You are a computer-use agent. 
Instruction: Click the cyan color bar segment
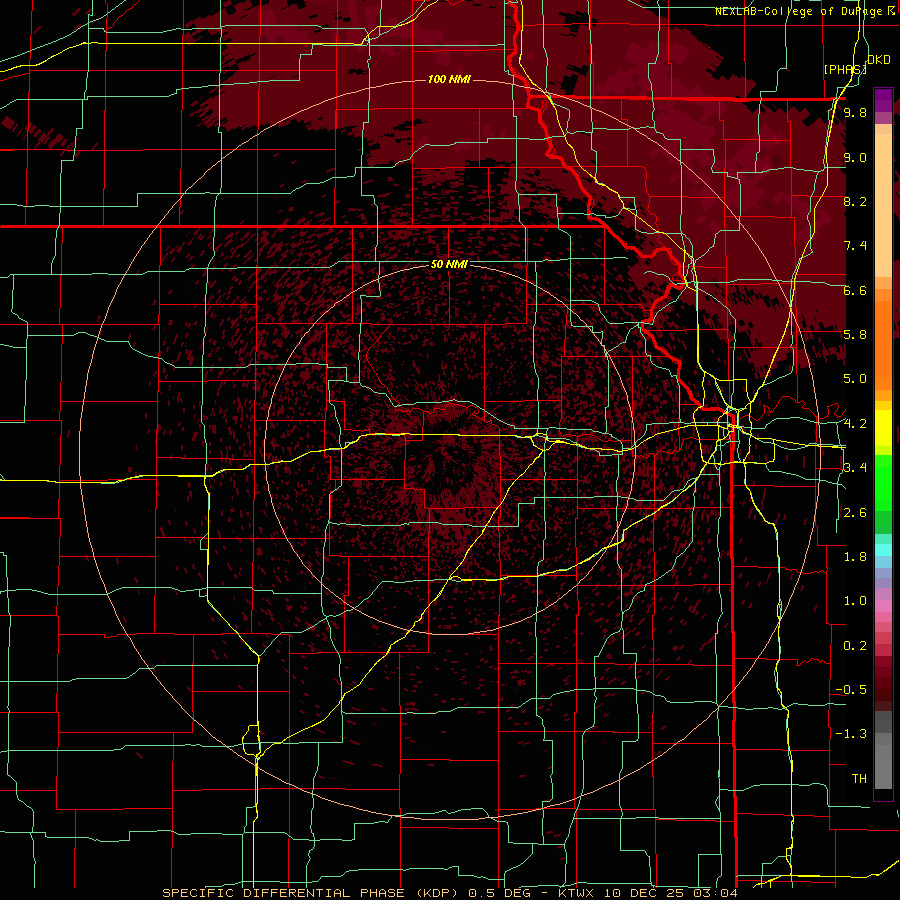click(883, 550)
